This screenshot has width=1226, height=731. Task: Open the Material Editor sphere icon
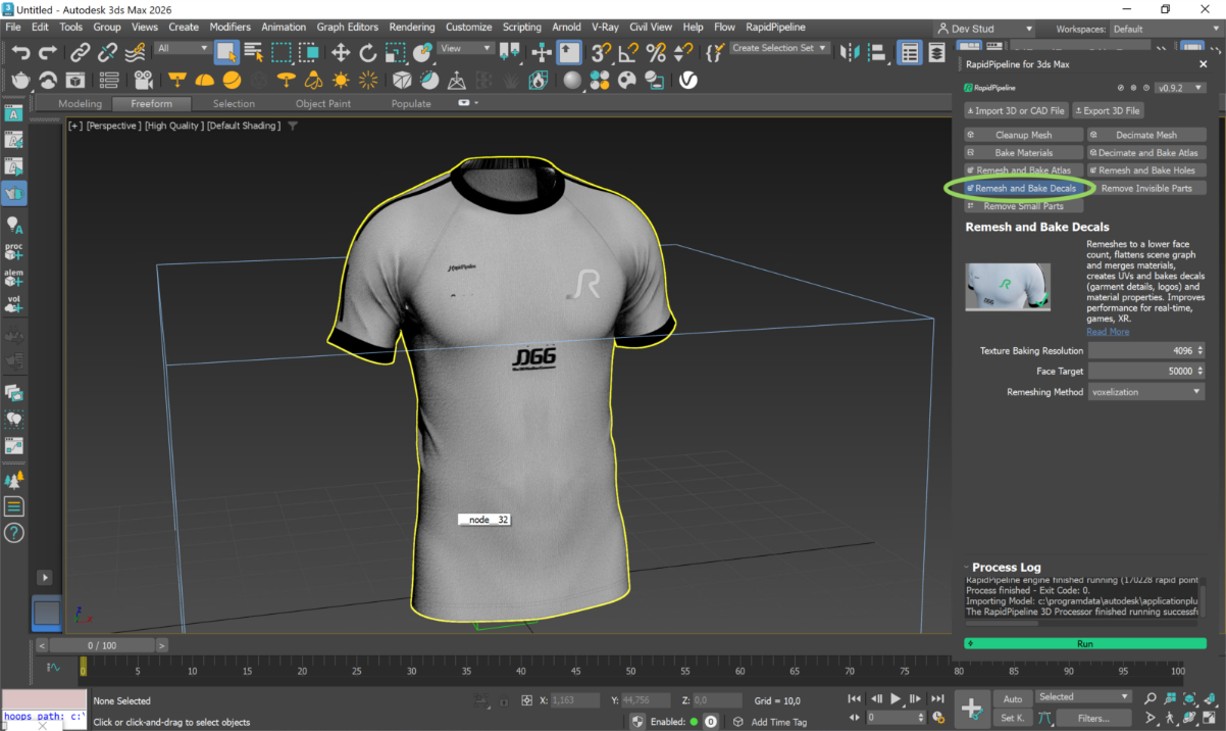[572, 80]
